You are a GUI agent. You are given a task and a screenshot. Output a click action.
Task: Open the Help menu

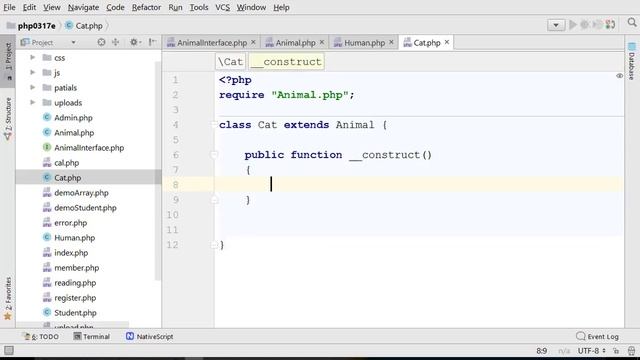pos(281,7)
